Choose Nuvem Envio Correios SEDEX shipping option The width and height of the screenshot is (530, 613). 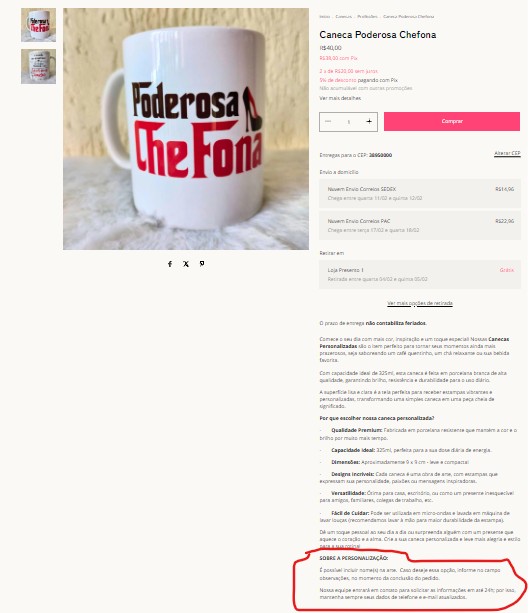[x=420, y=194]
